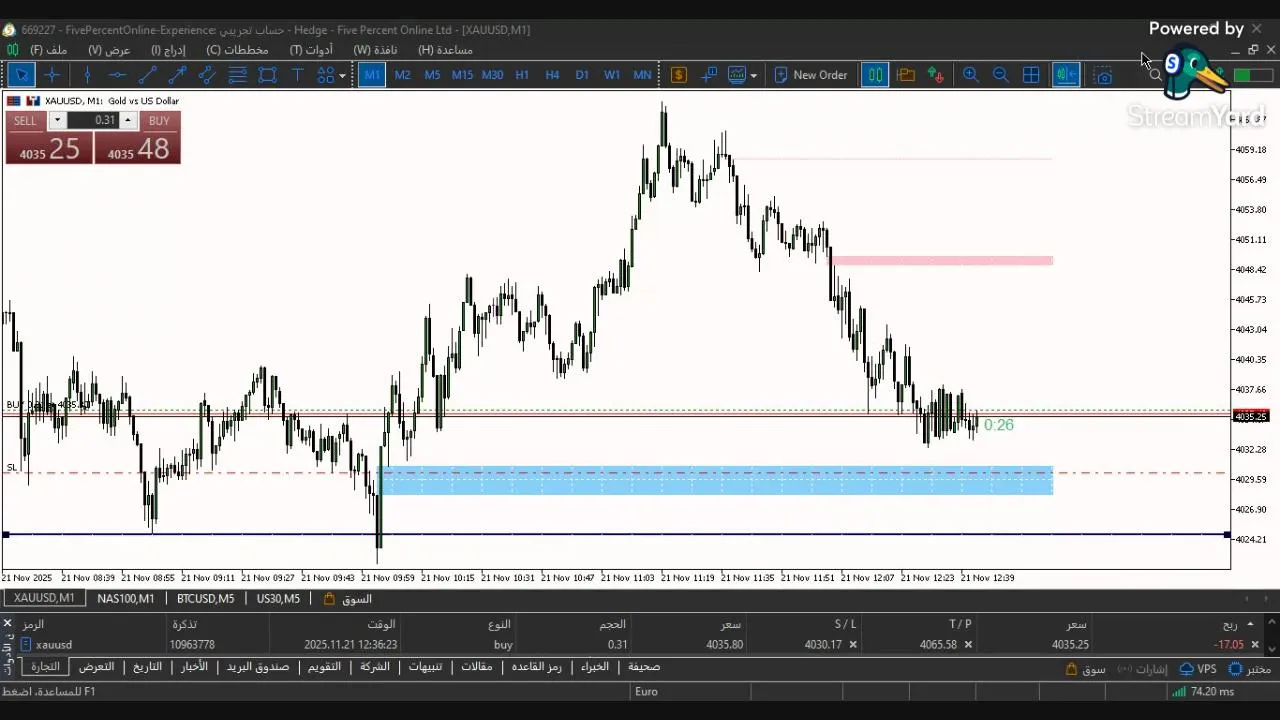Close the xauusd position at -17.05
Image resolution: width=1280 pixels, height=720 pixels.
coord(1255,645)
